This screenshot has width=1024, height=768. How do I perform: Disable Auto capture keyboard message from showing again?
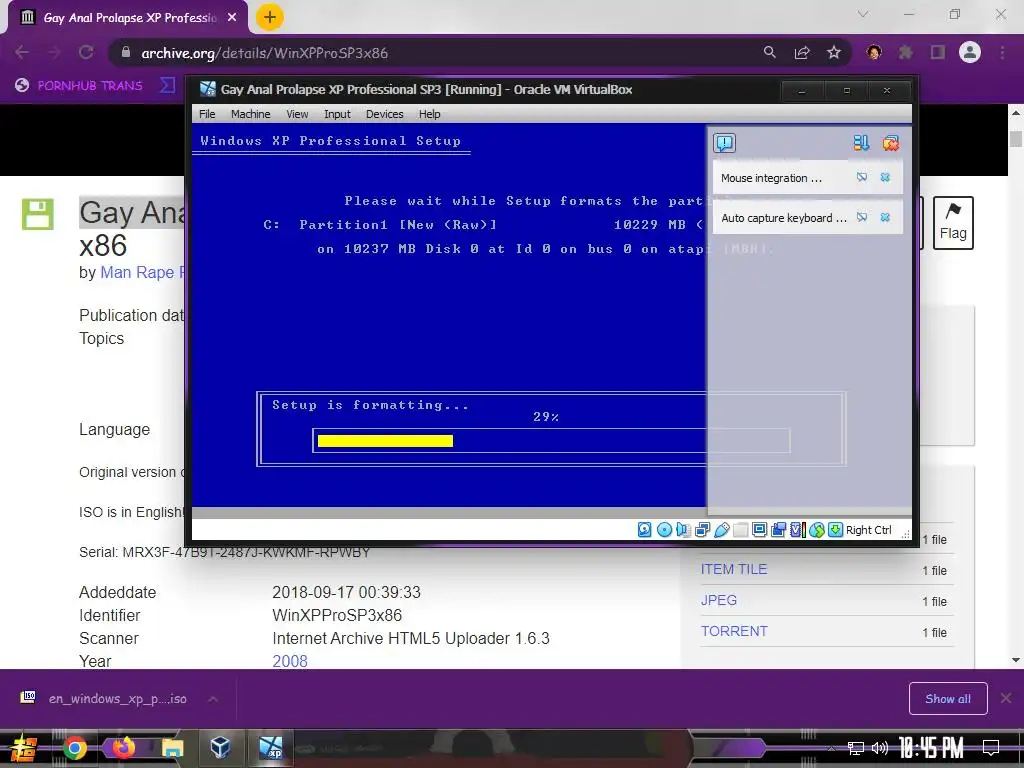click(862, 217)
